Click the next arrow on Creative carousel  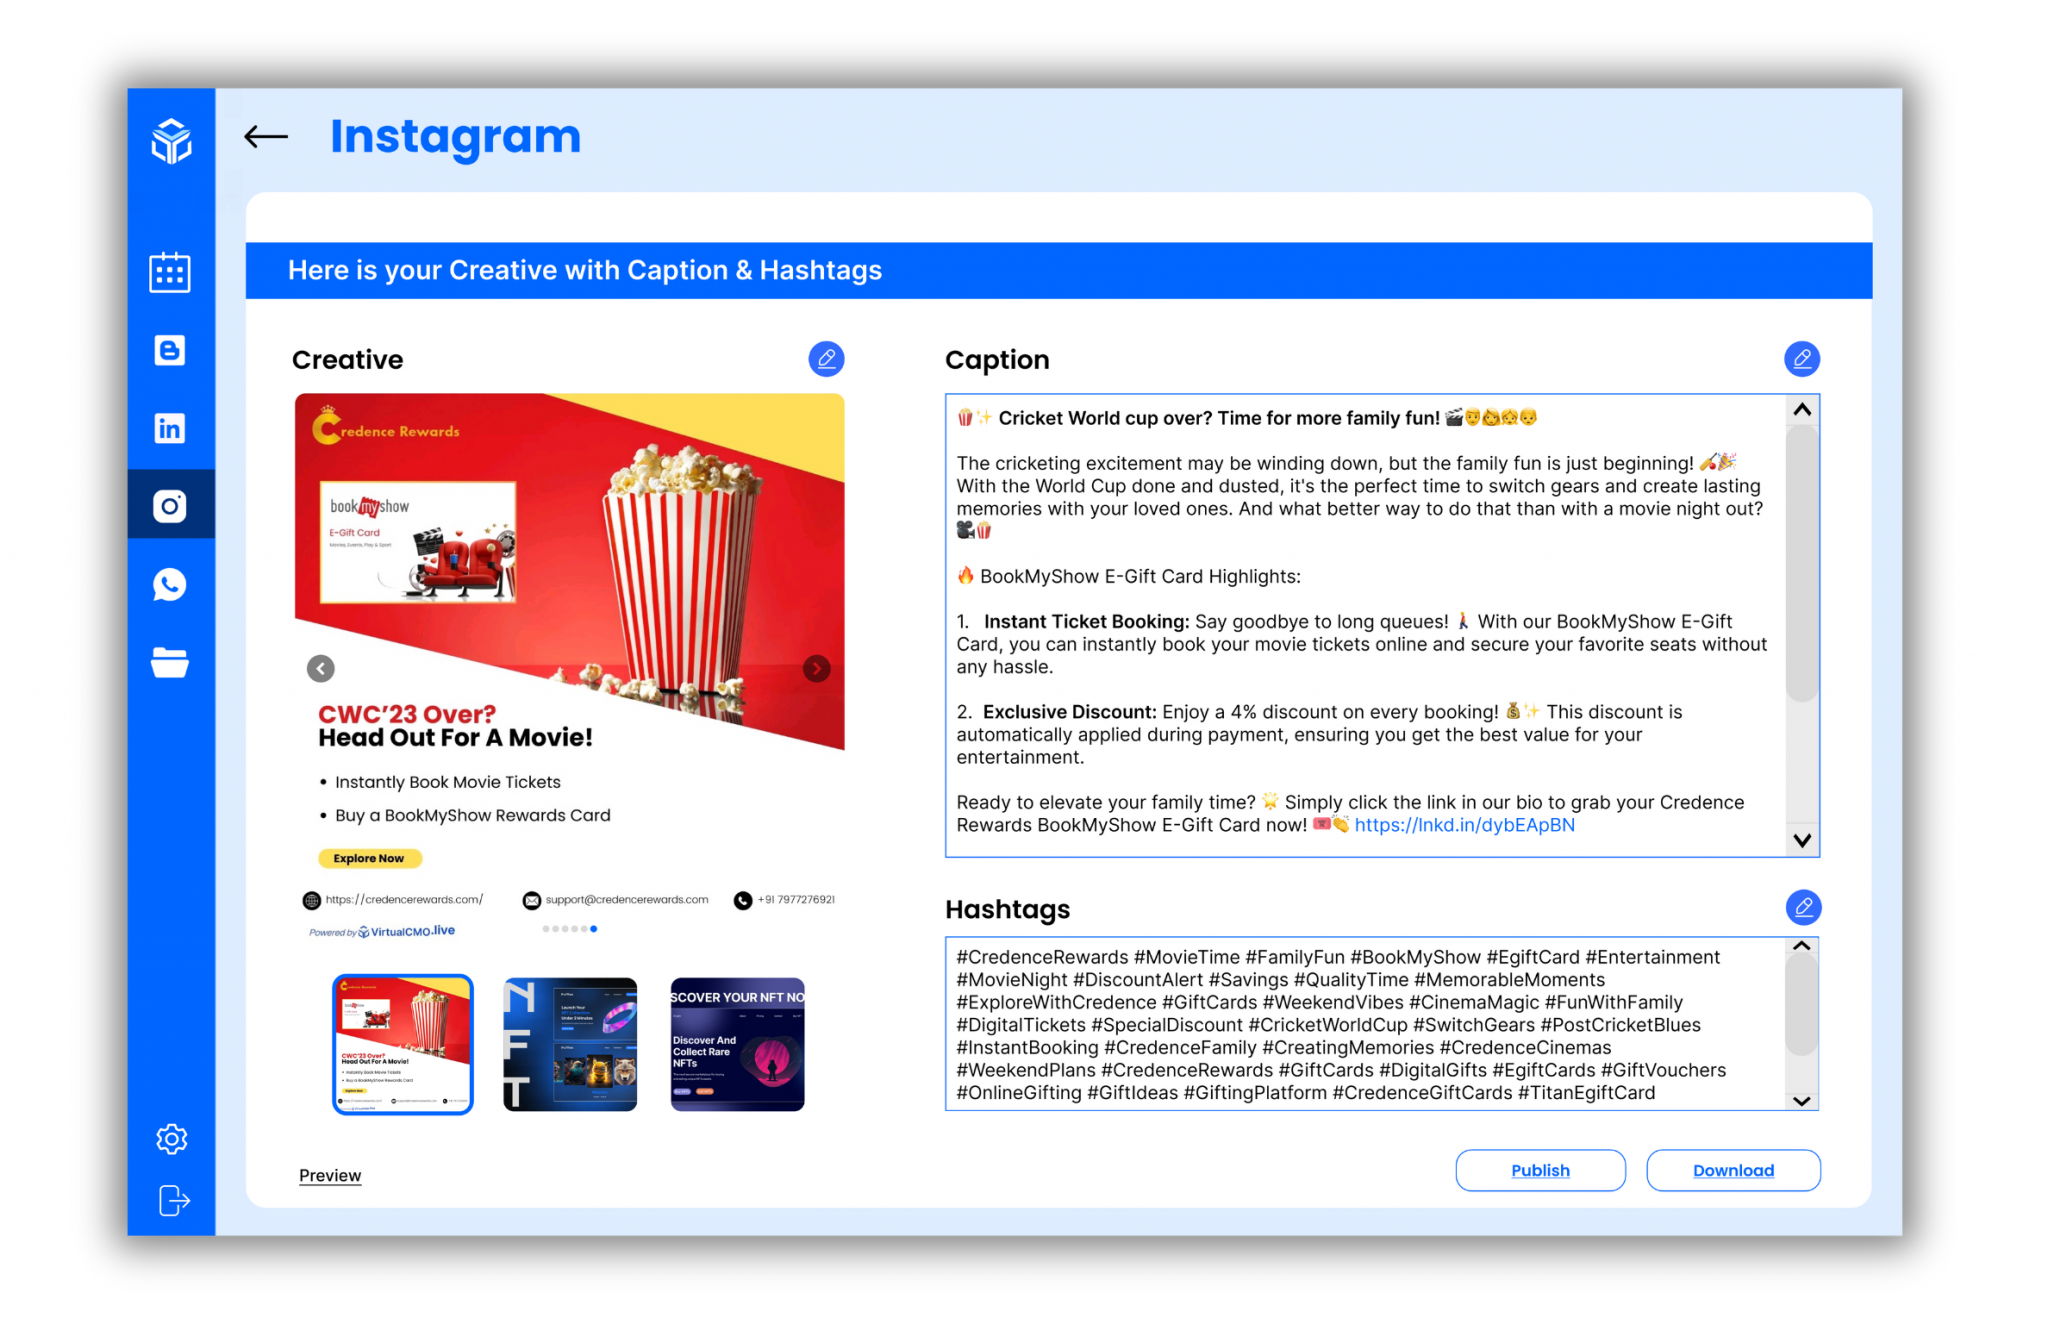[x=819, y=669]
